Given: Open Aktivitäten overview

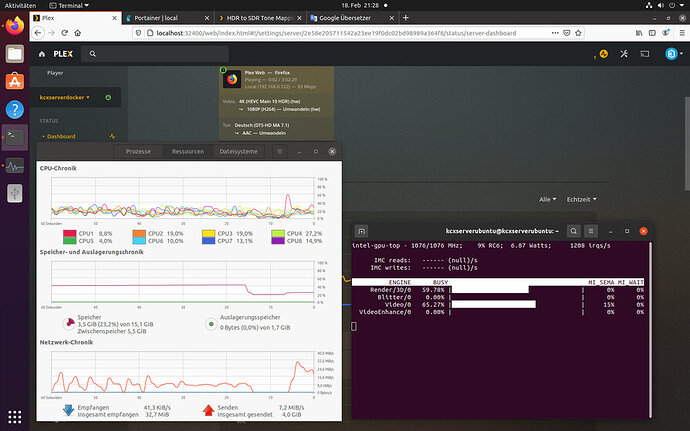Looking at the screenshot, I should pyautogui.click(x=20, y=5).
